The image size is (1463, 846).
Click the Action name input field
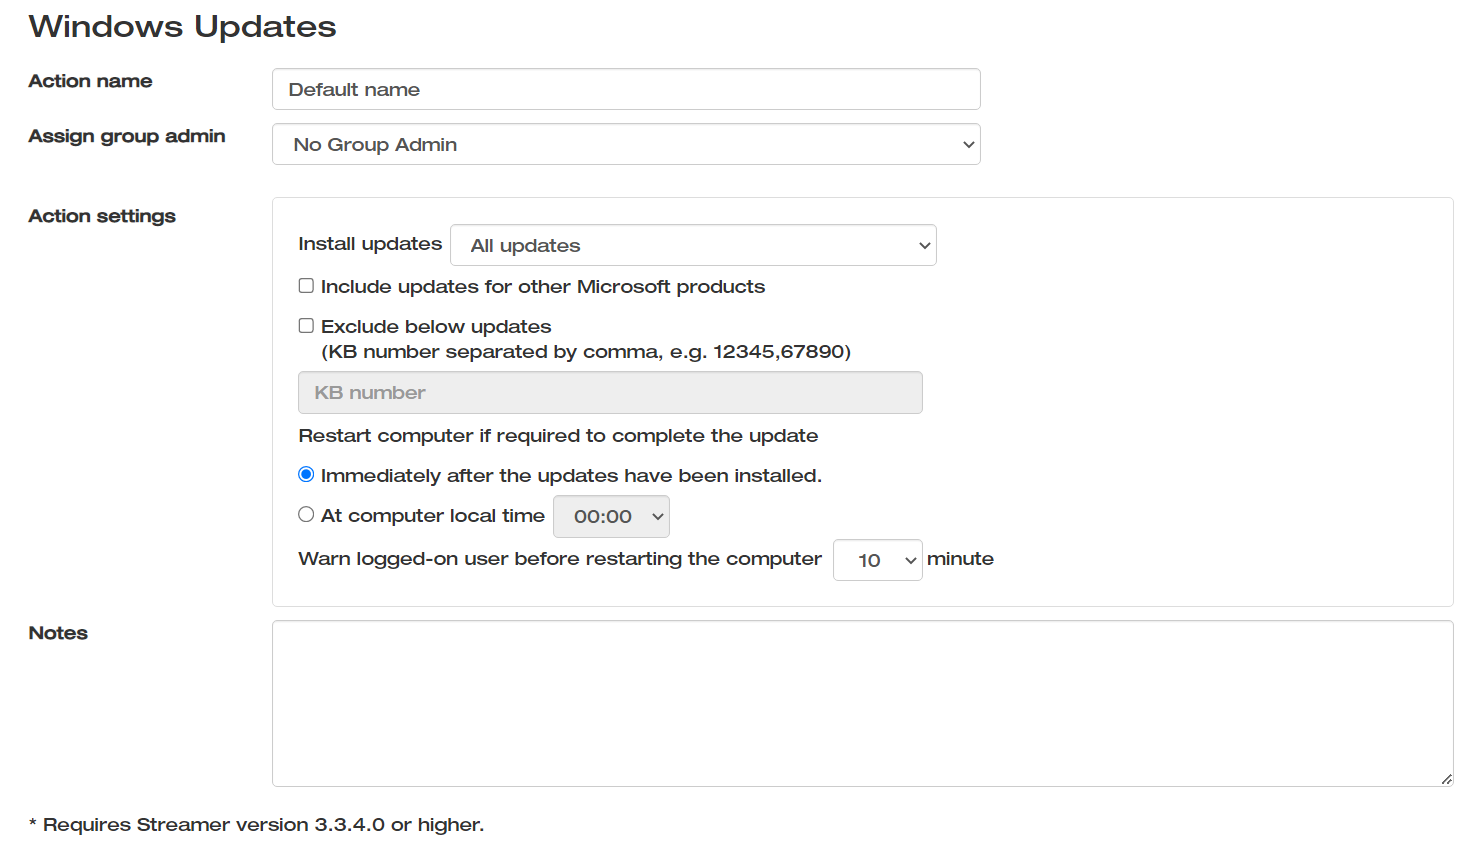[x=626, y=89]
